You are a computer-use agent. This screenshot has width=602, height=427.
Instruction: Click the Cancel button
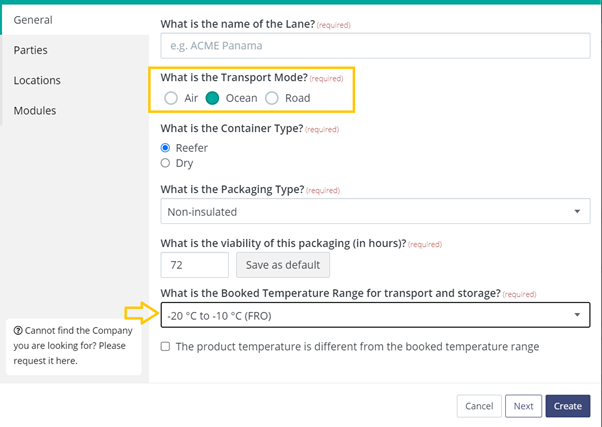(x=479, y=406)
